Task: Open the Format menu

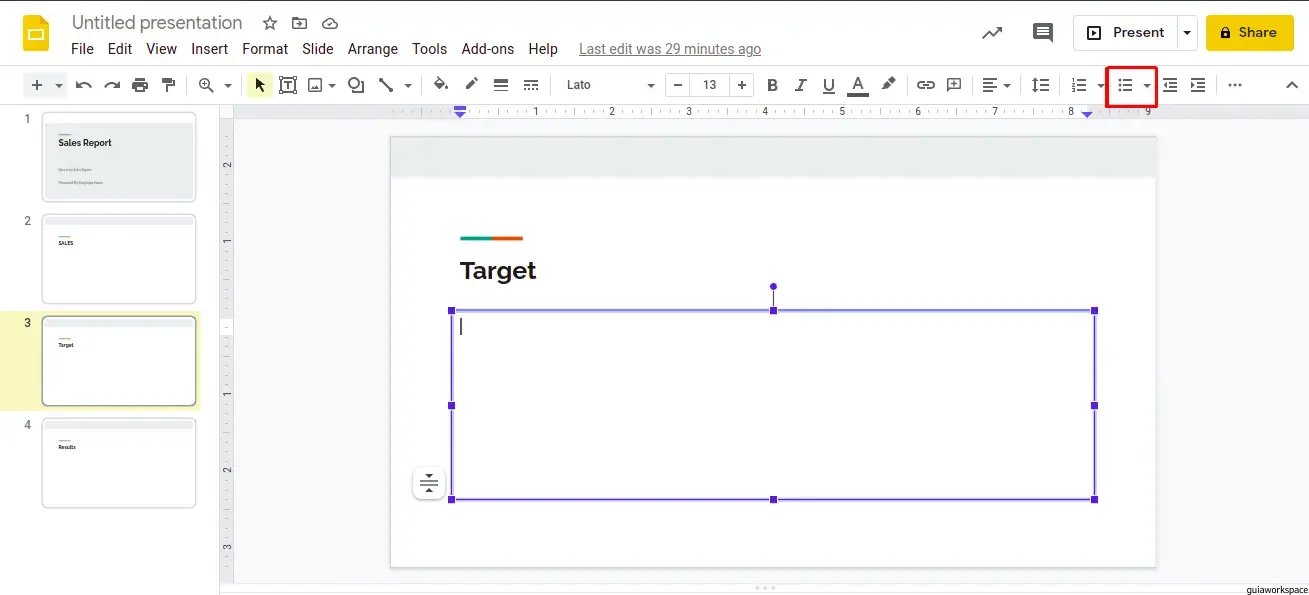Action: [265, 49]
